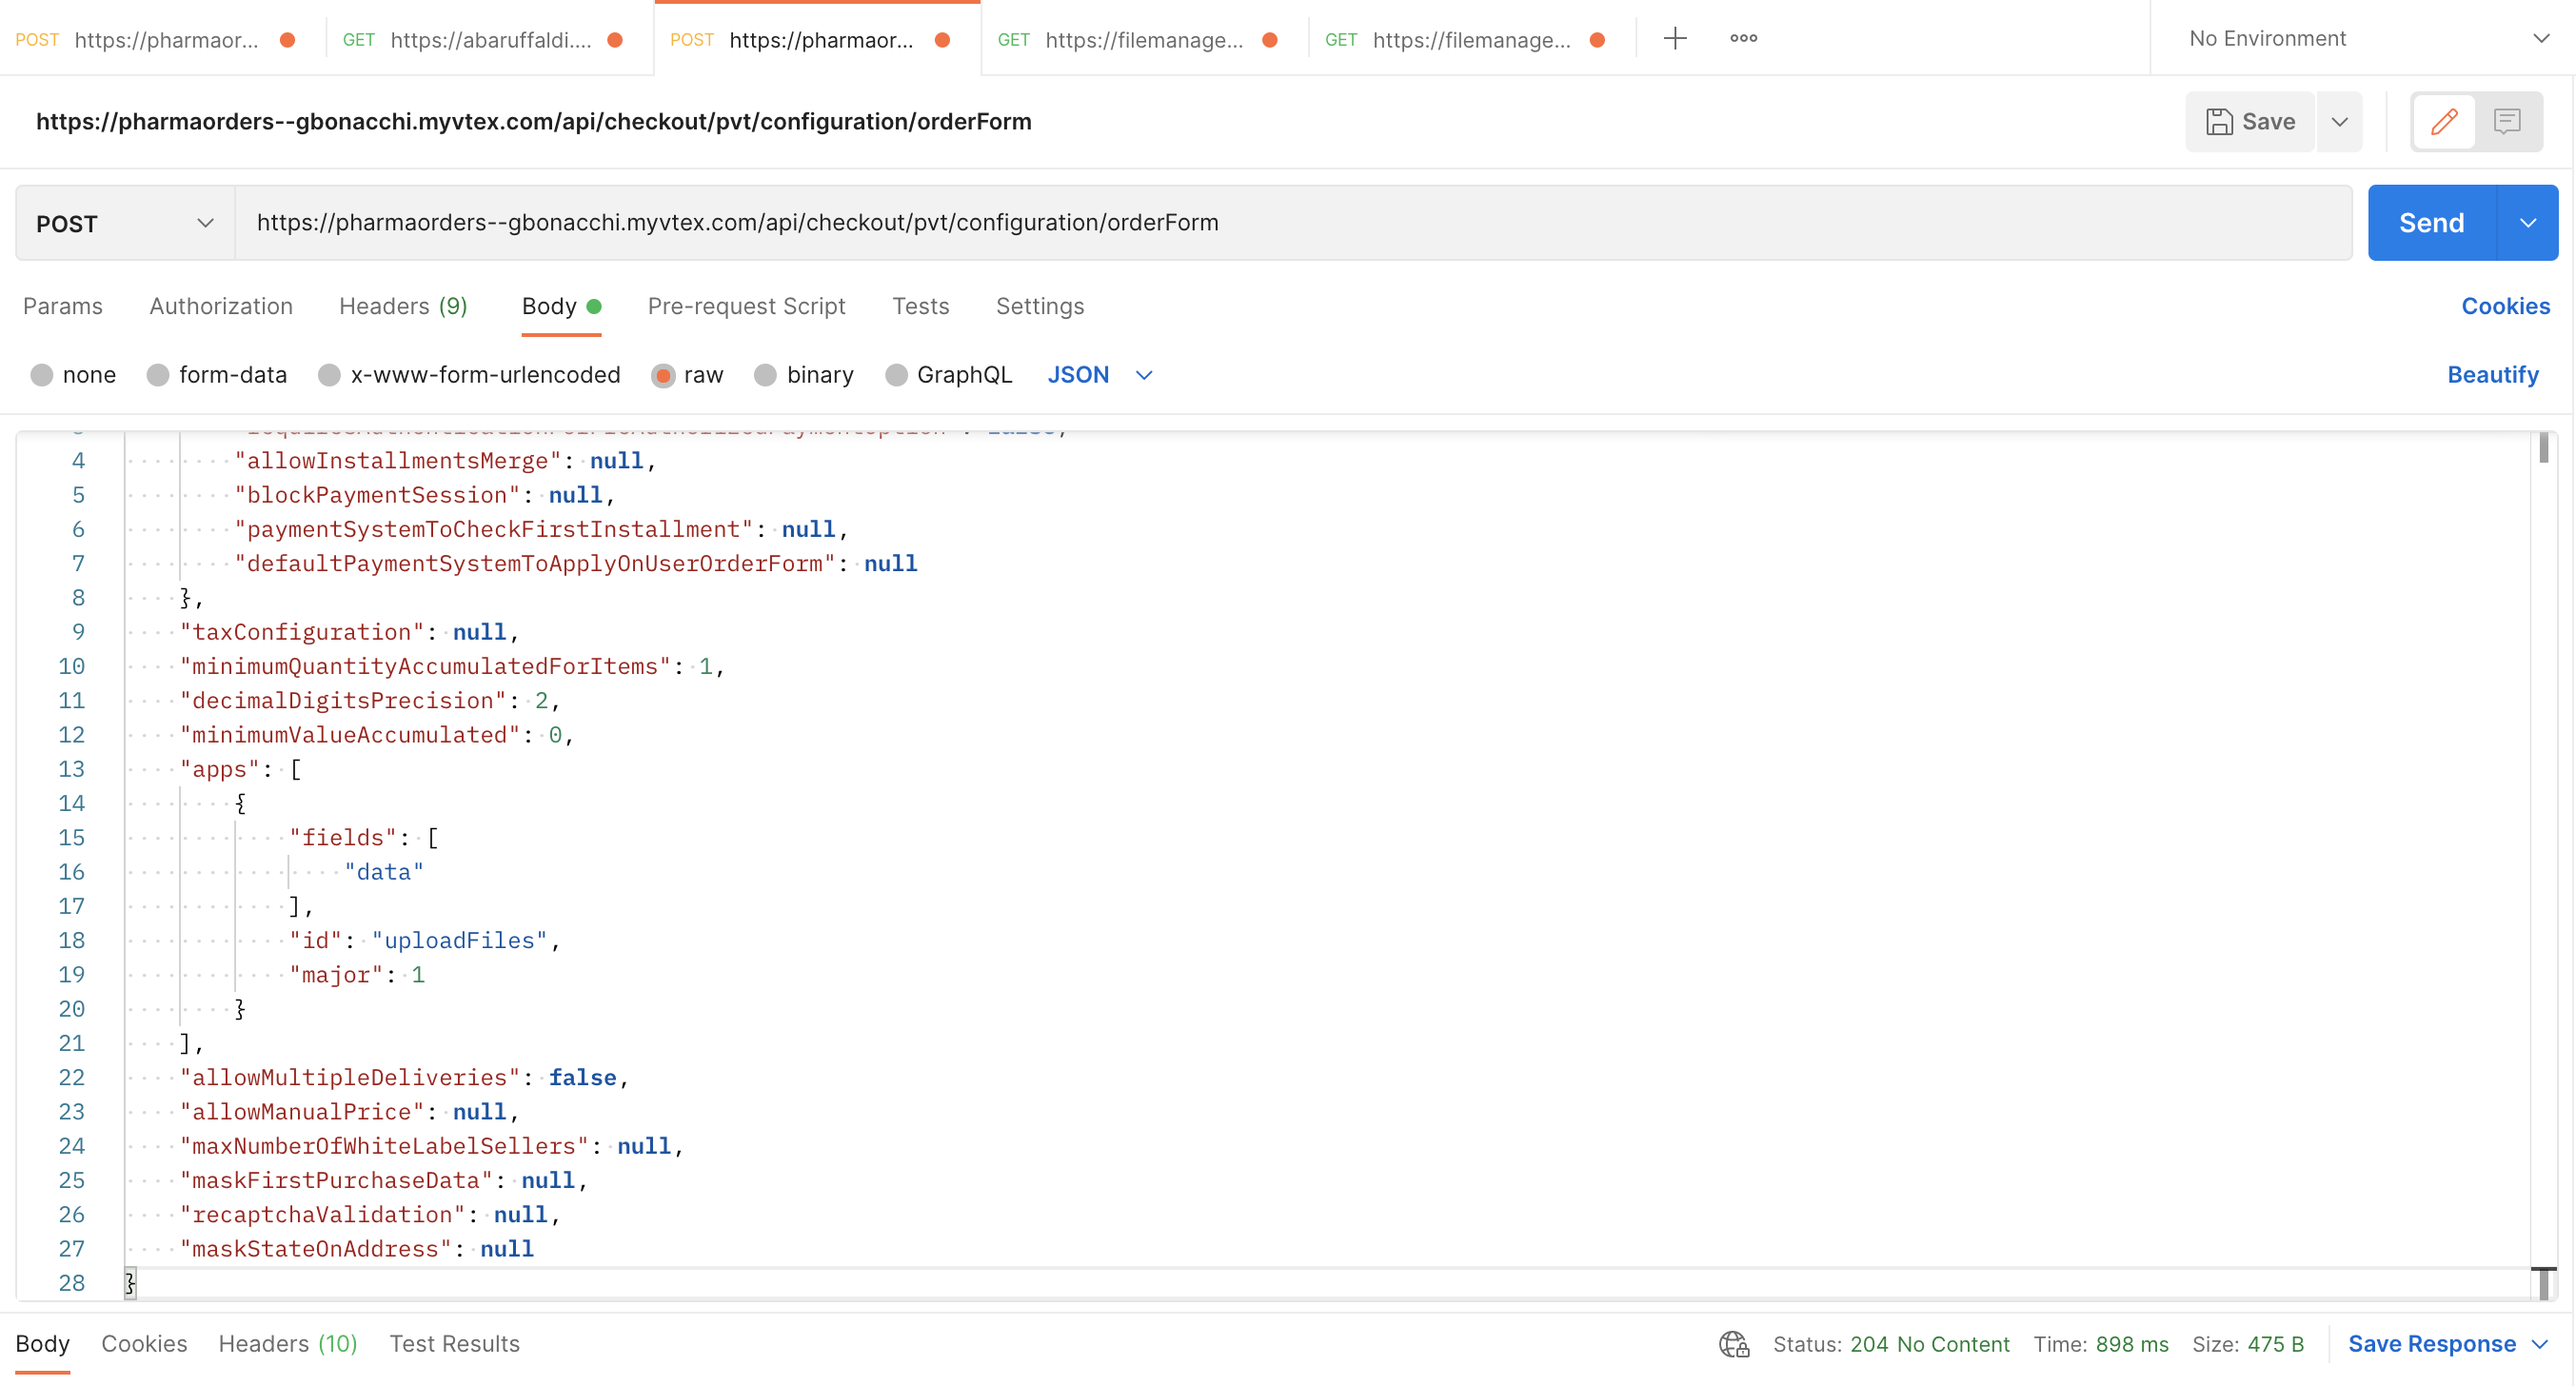Viewport: 2576px width, 1386px height.
Task: Open the Pre-request Script tab
Action: click(746, 306)
